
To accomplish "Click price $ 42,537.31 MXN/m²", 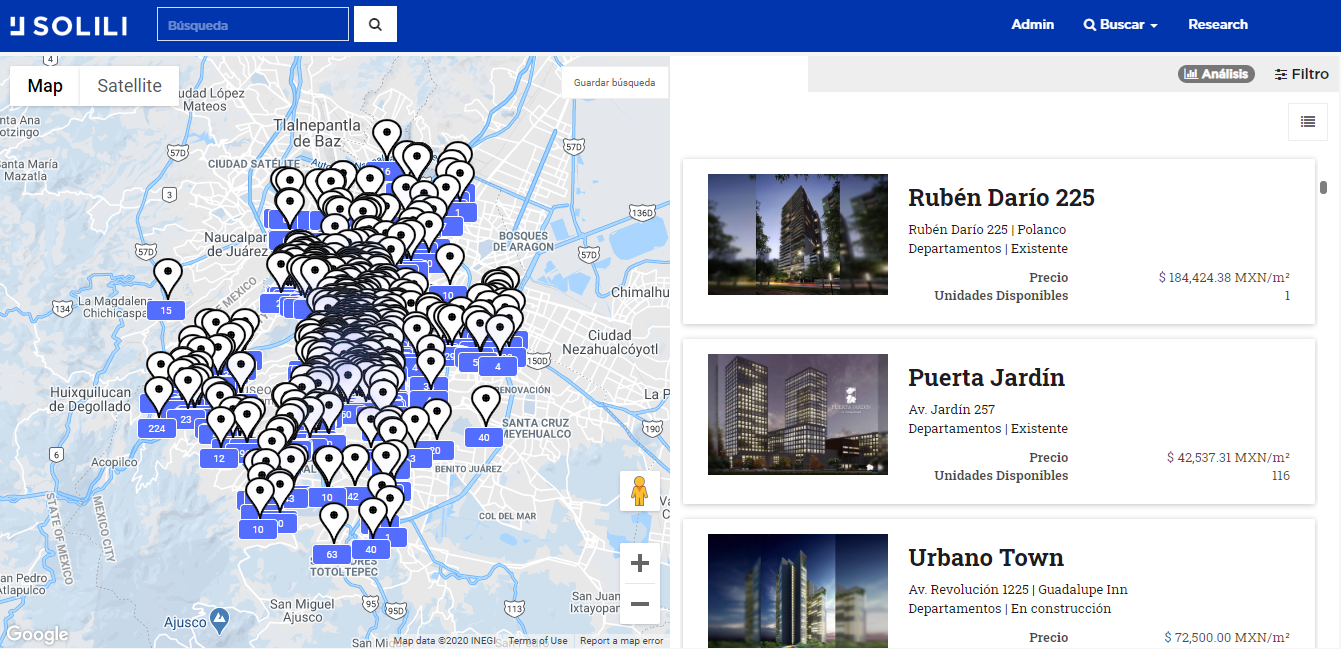I will click(x=1228, y=457).
